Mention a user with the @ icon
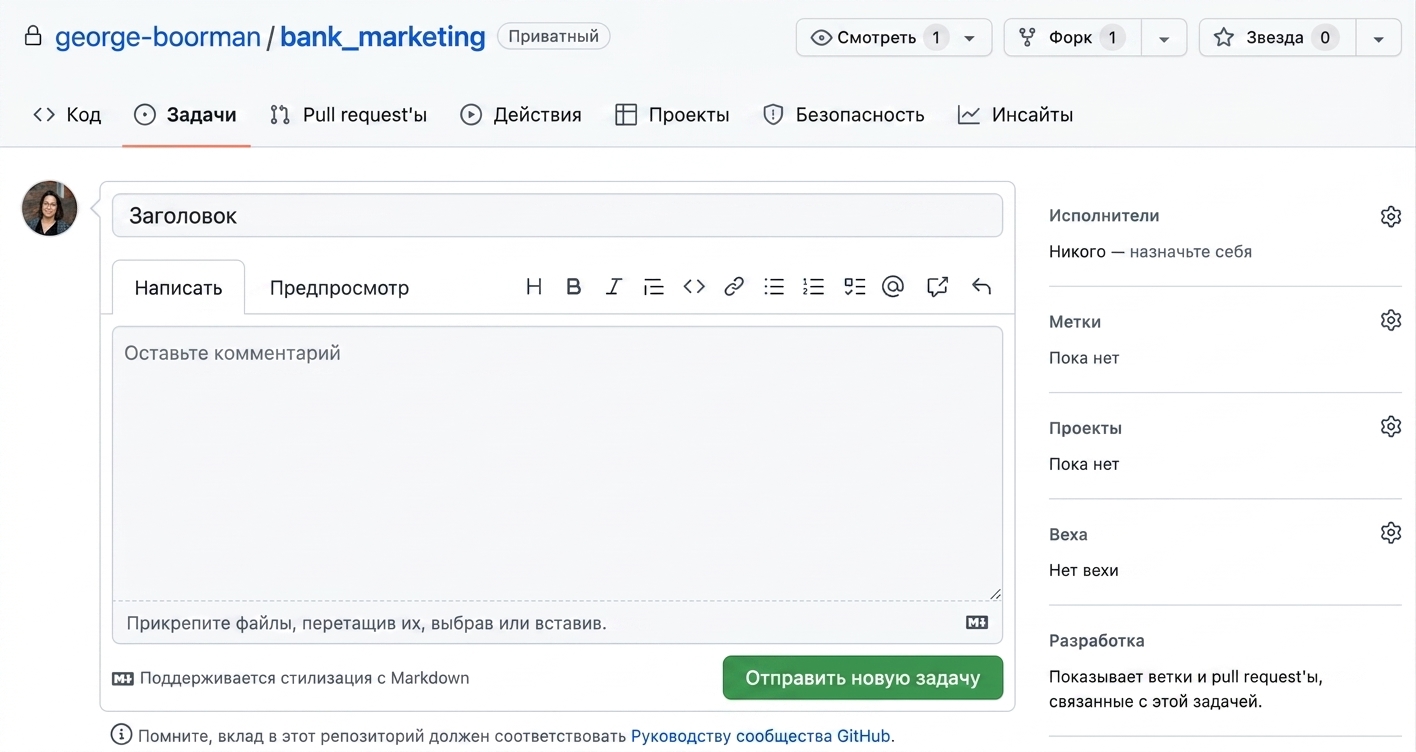Screen dimensions: 1416x752 893,287
